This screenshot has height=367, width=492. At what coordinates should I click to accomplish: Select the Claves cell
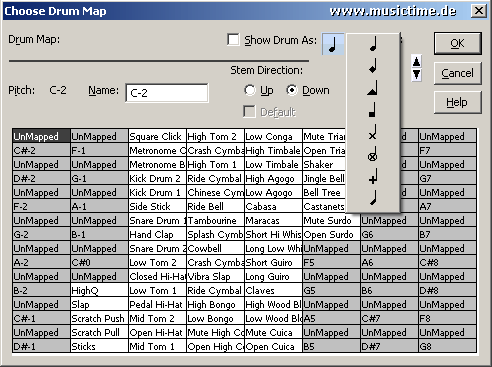(273, 290)
